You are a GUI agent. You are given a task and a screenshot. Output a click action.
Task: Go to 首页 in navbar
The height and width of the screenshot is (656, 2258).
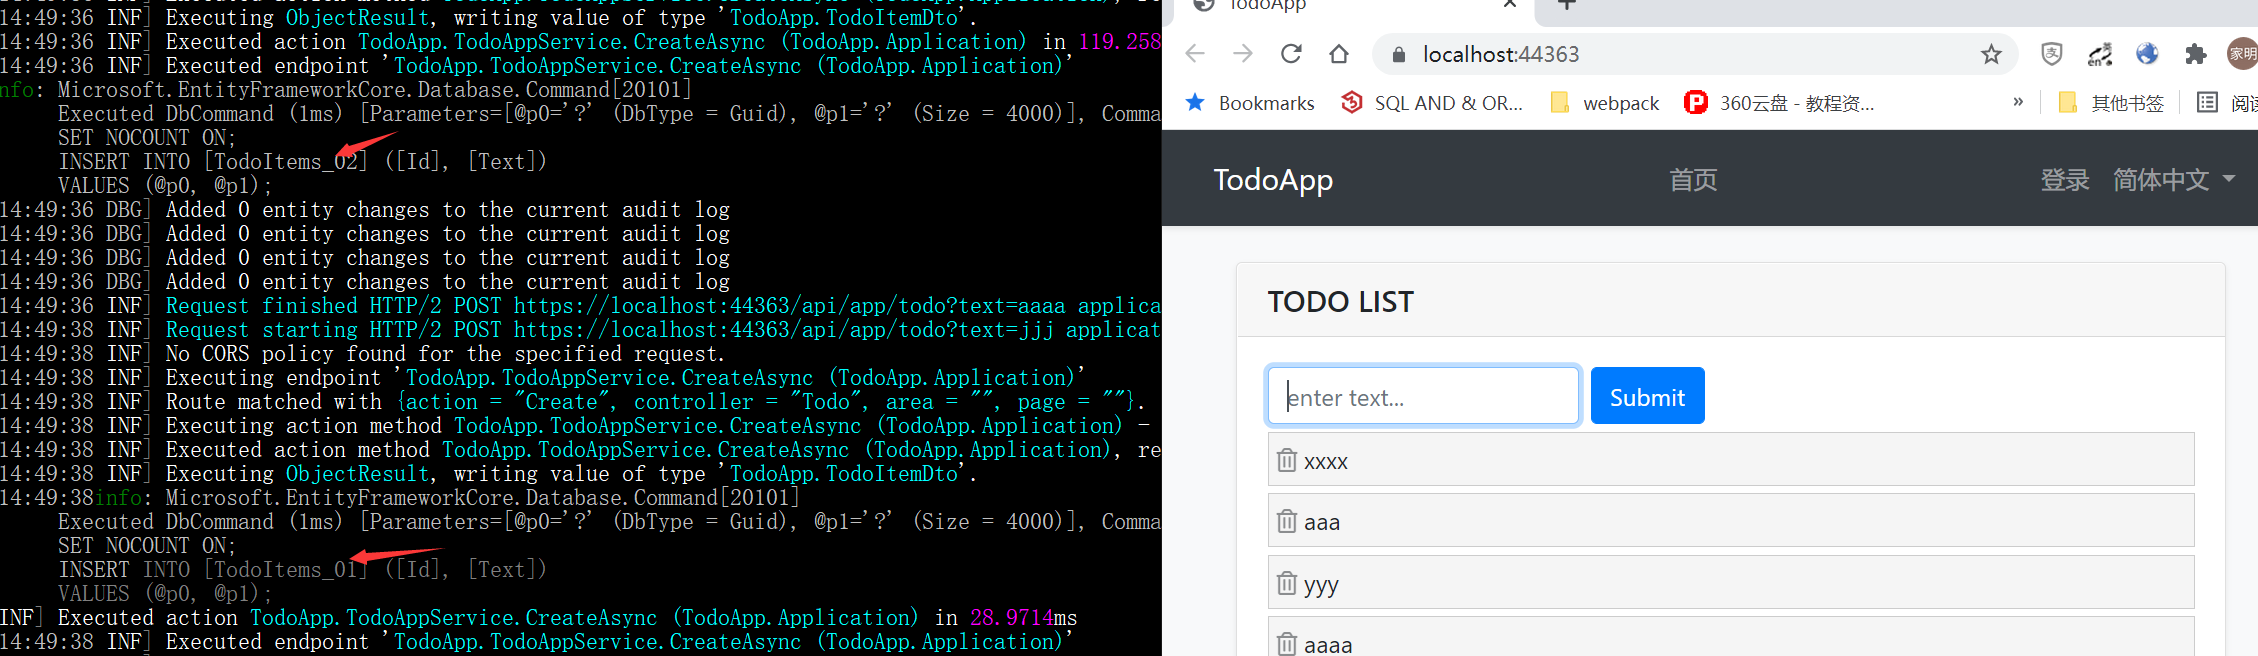1693,180
